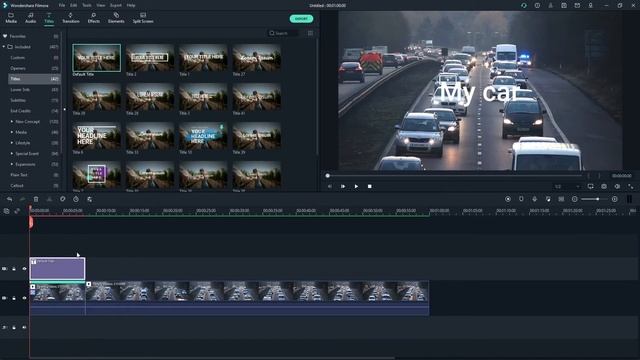Screen dimensions: 640x360
Task: Open the advanced edit adjust tool
Action: click(89, 199)
